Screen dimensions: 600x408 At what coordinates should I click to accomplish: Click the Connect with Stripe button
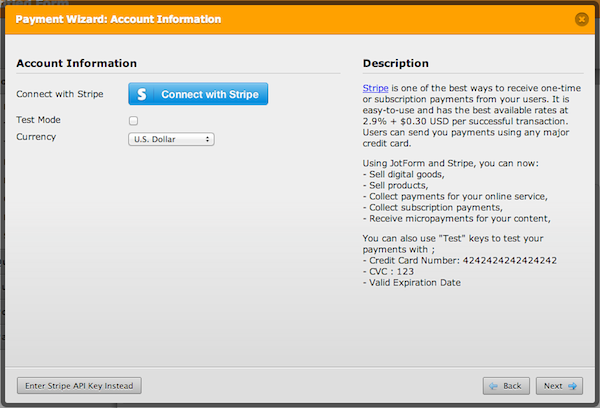pos(198,94)
